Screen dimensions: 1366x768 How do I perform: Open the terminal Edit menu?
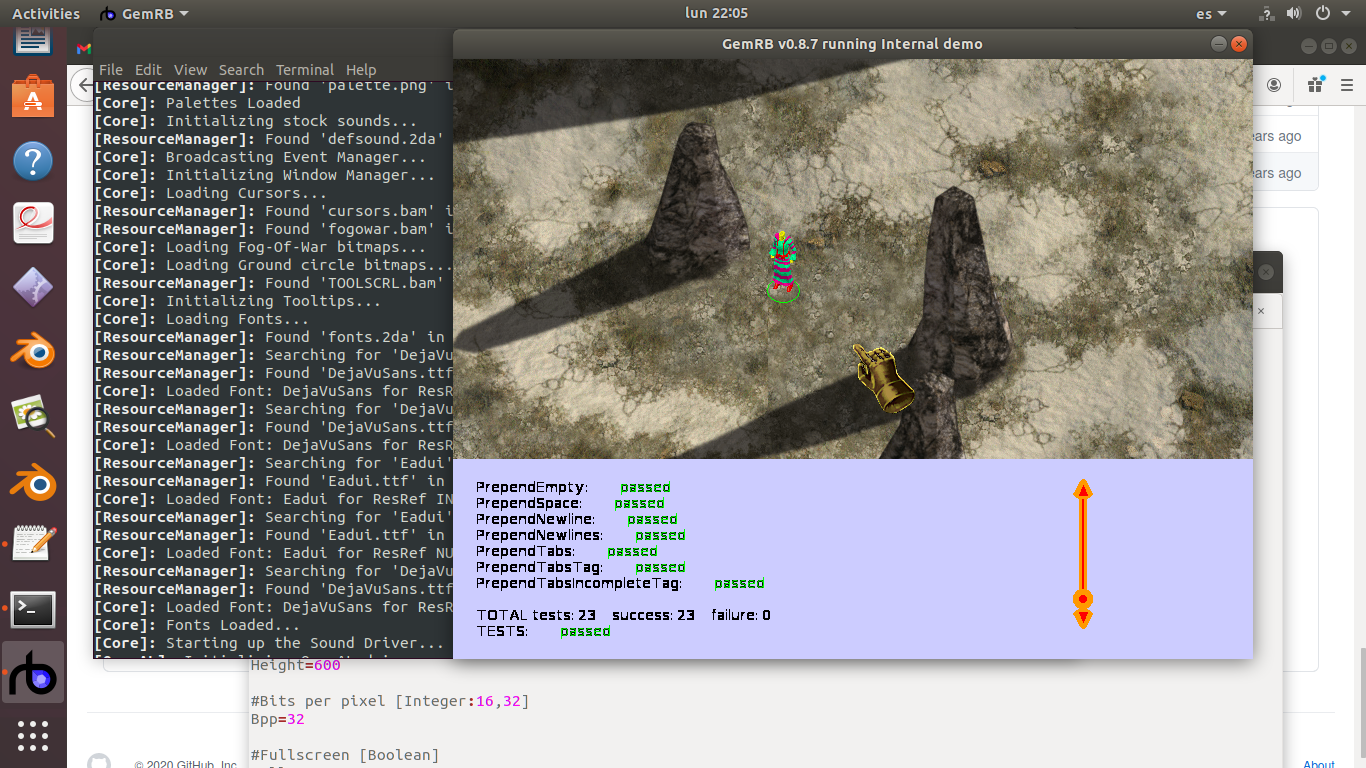[x=148, y=70]
